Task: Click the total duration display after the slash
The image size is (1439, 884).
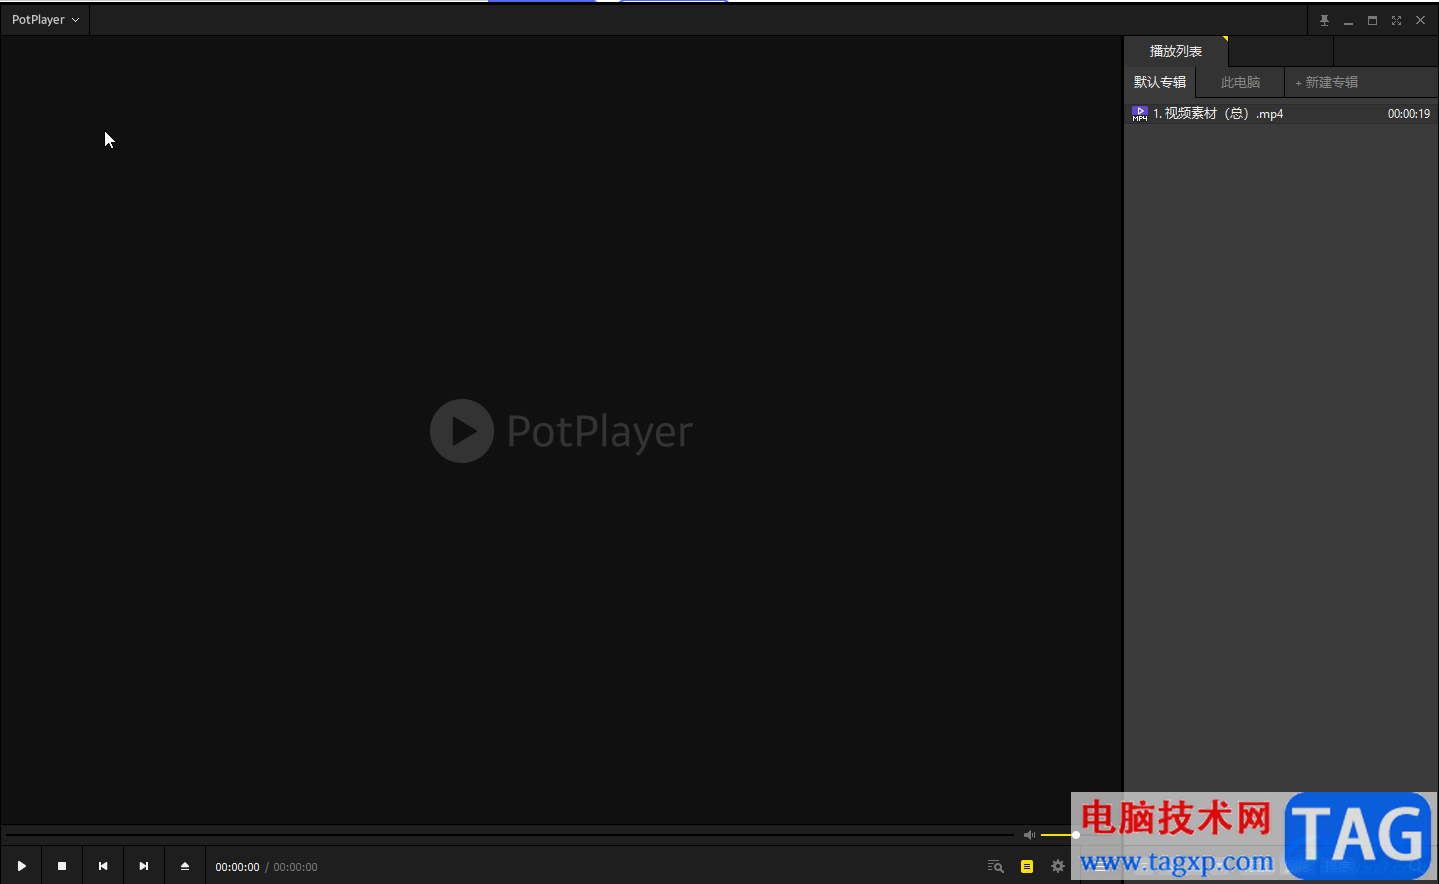Action: [x=295, y=867]
